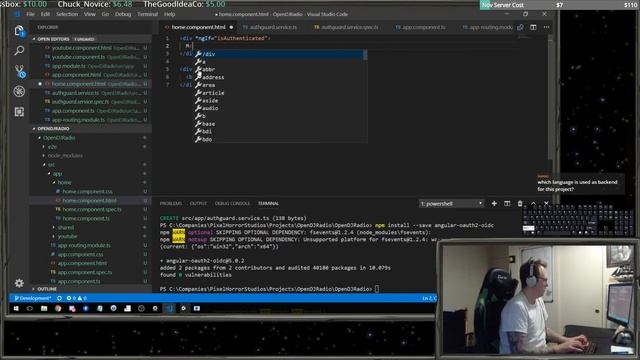The width and height of the screenshot is (640, 360).
Task: Select /div in the autocomplete list
Action: point(279,54)
